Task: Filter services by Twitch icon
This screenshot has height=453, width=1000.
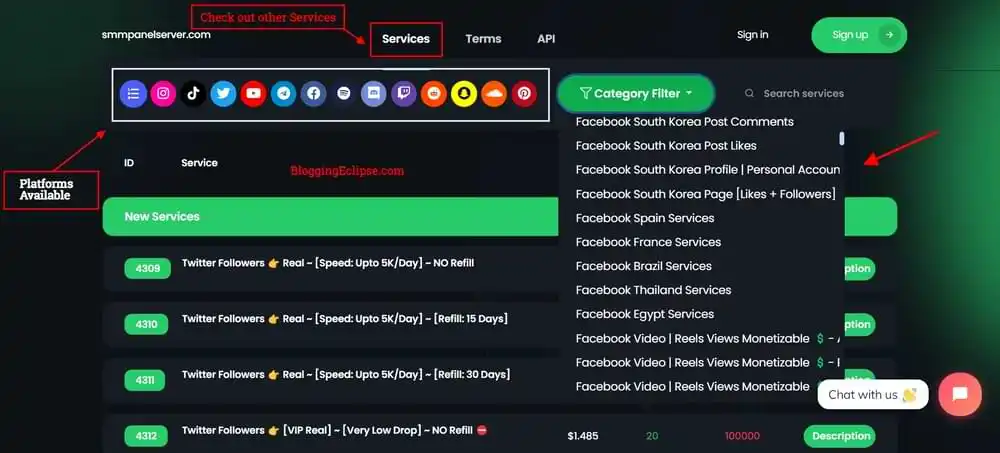Action: 404,94
